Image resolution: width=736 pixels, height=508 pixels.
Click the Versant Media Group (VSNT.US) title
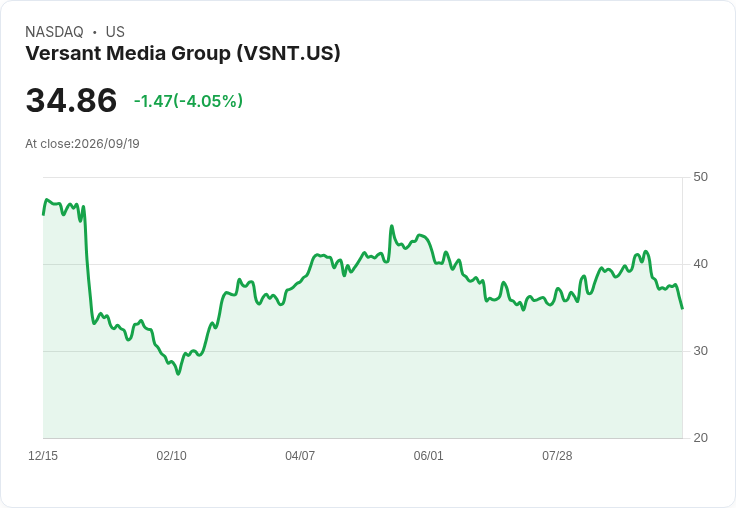(183, 53)
